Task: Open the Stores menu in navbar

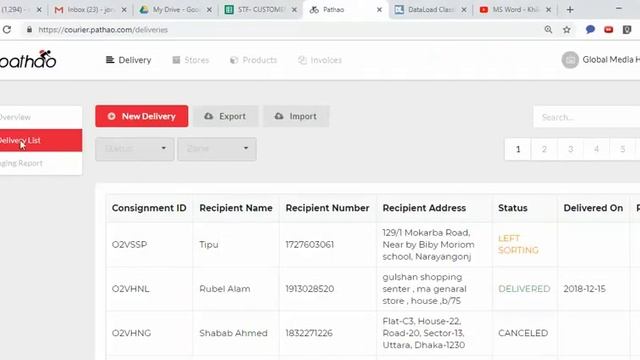Action: click(191, 60)
